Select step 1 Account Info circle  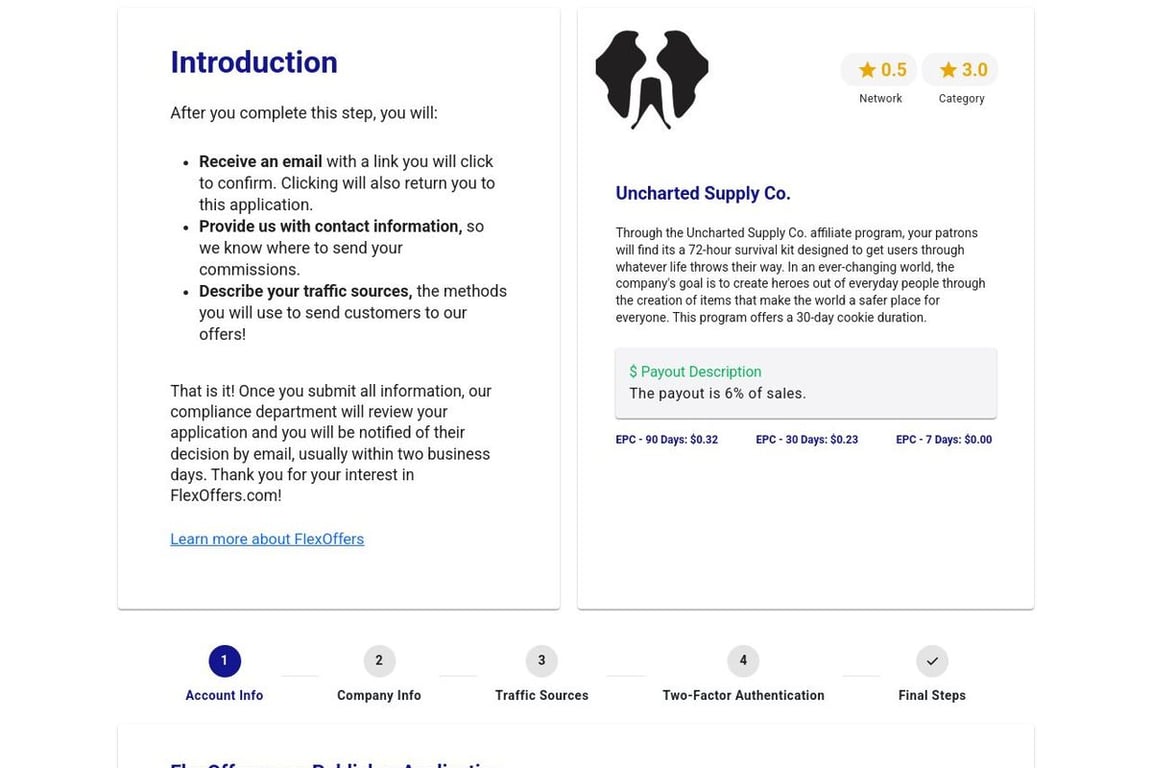(x=224, y=661)
